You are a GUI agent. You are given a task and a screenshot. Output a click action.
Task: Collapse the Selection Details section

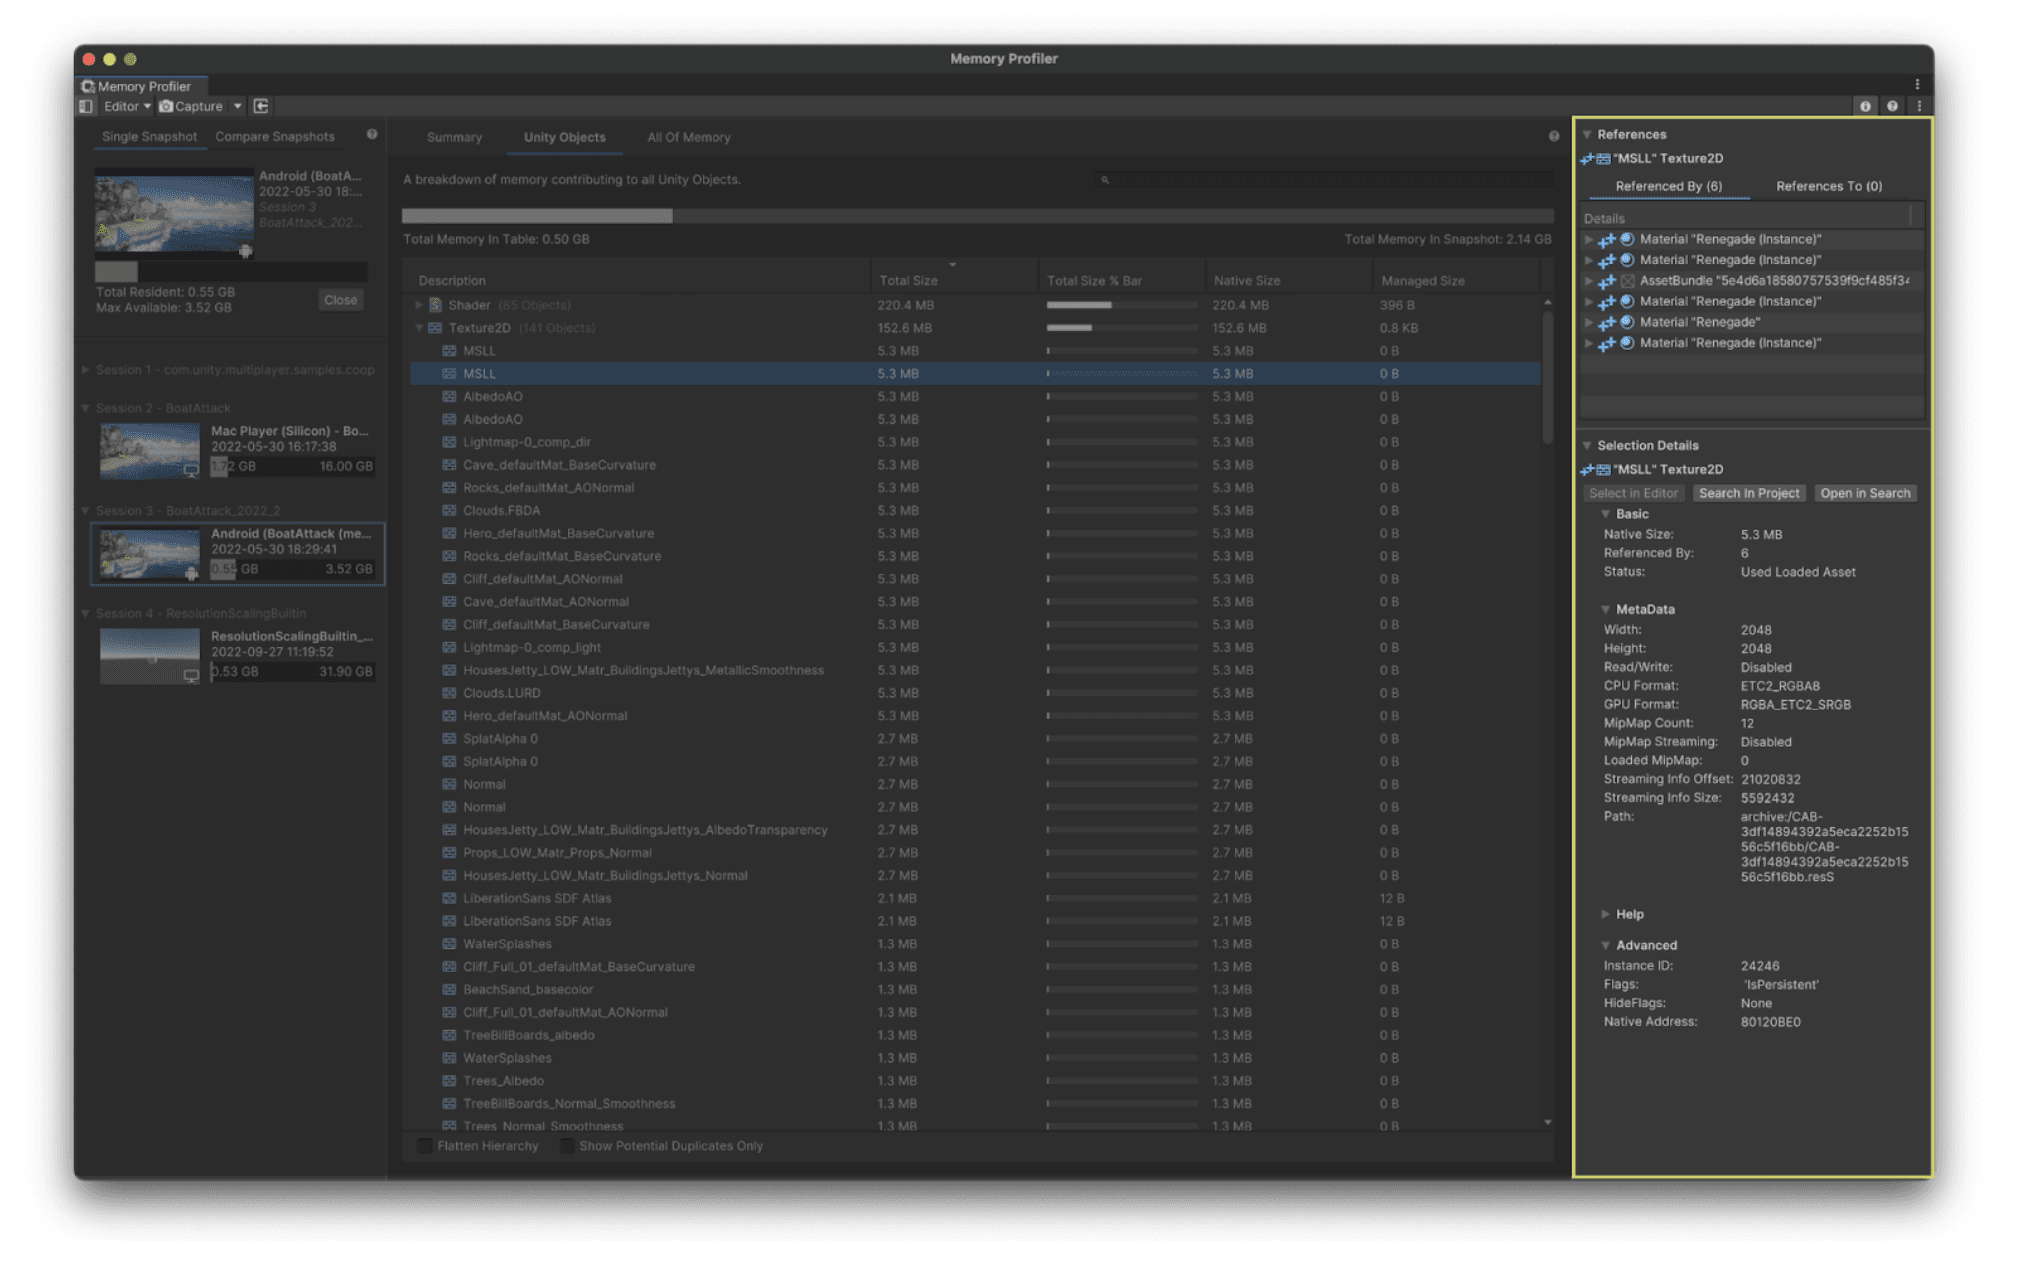click(1587, 446)
